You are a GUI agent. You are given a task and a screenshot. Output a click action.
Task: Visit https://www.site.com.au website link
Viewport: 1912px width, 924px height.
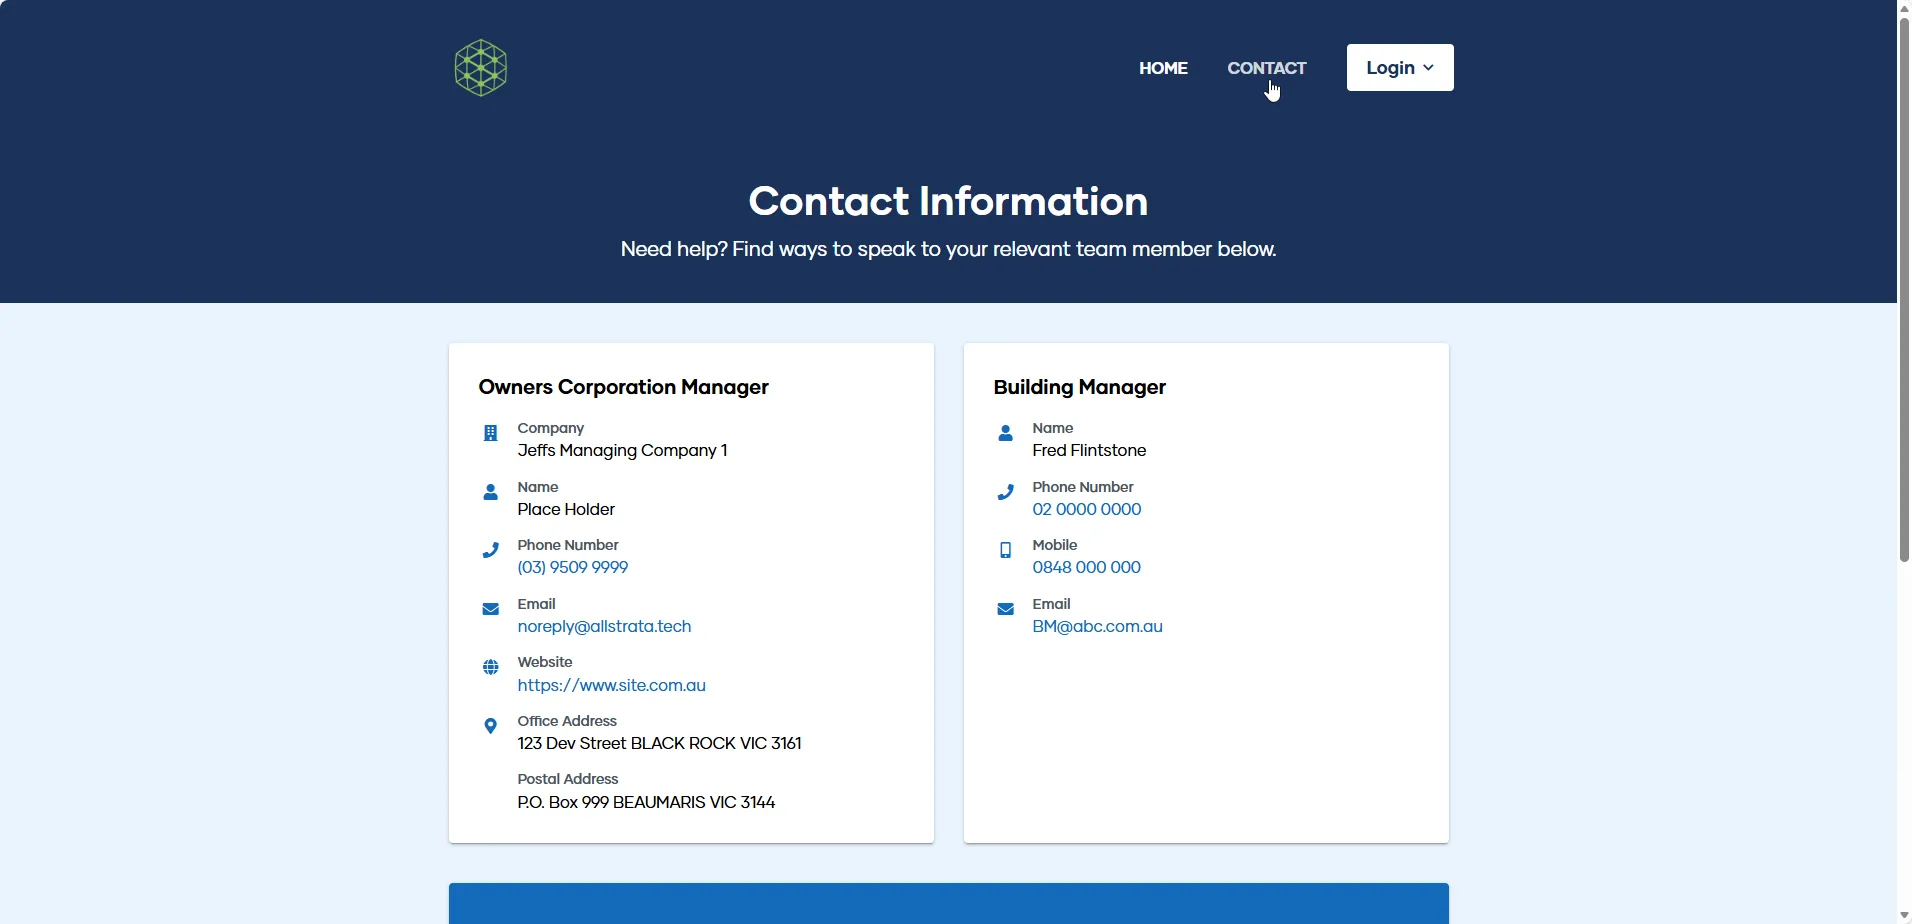pos(612,686)
